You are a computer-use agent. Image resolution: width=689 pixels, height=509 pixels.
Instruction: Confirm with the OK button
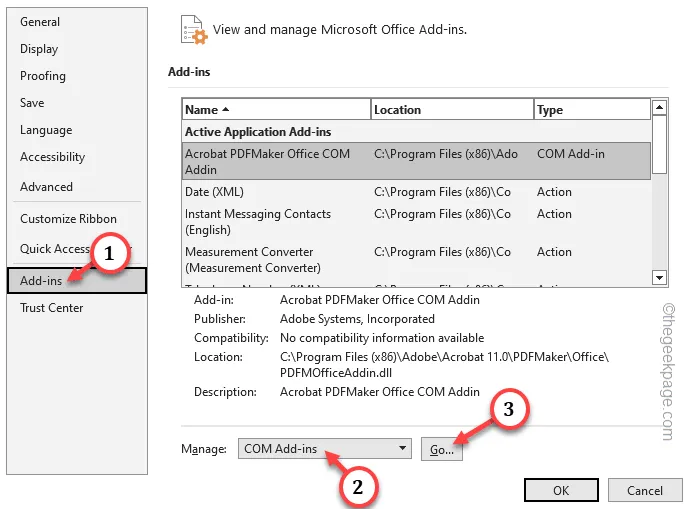tap(561, 490)
